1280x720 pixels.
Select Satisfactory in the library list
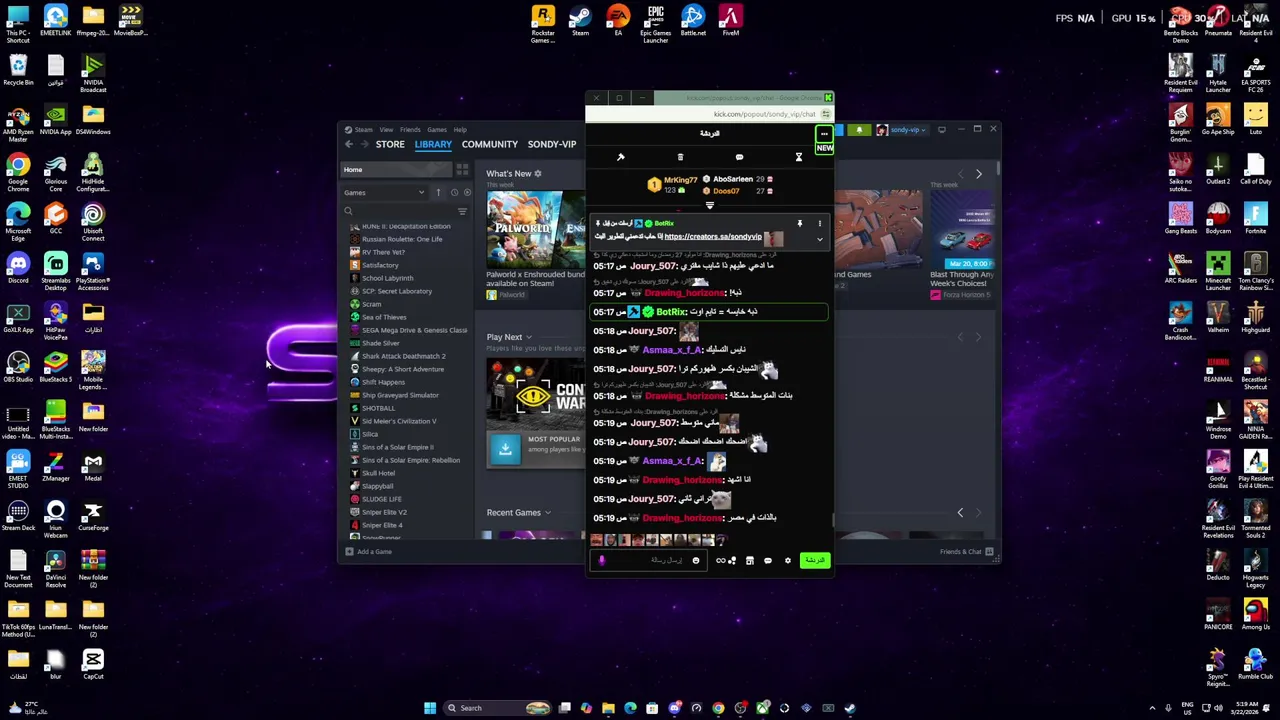380,265
